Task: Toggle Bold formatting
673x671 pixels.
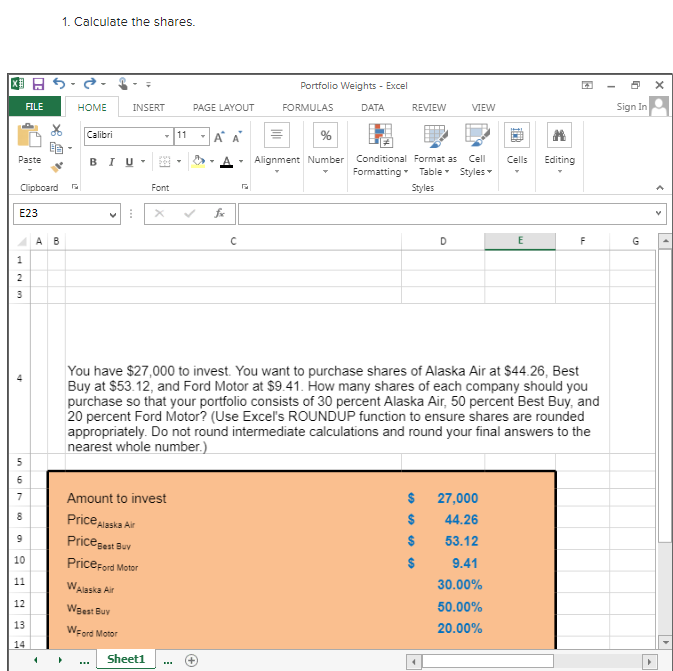Action: tap(93, 162)
